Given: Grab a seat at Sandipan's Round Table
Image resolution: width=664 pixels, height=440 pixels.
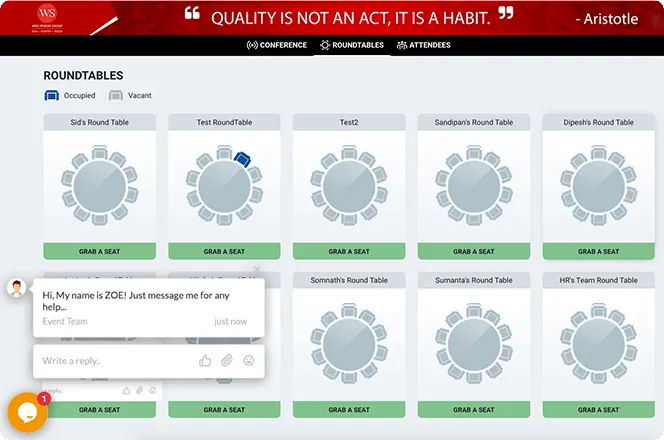Looking at the screenshot, I should [x=474, y=251].
